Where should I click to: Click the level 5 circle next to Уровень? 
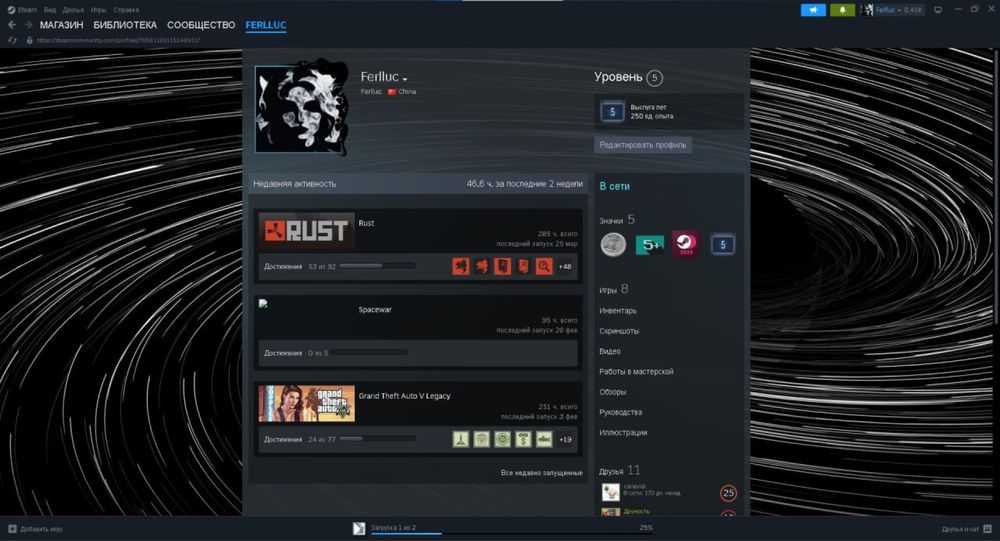tap(654, 78)
